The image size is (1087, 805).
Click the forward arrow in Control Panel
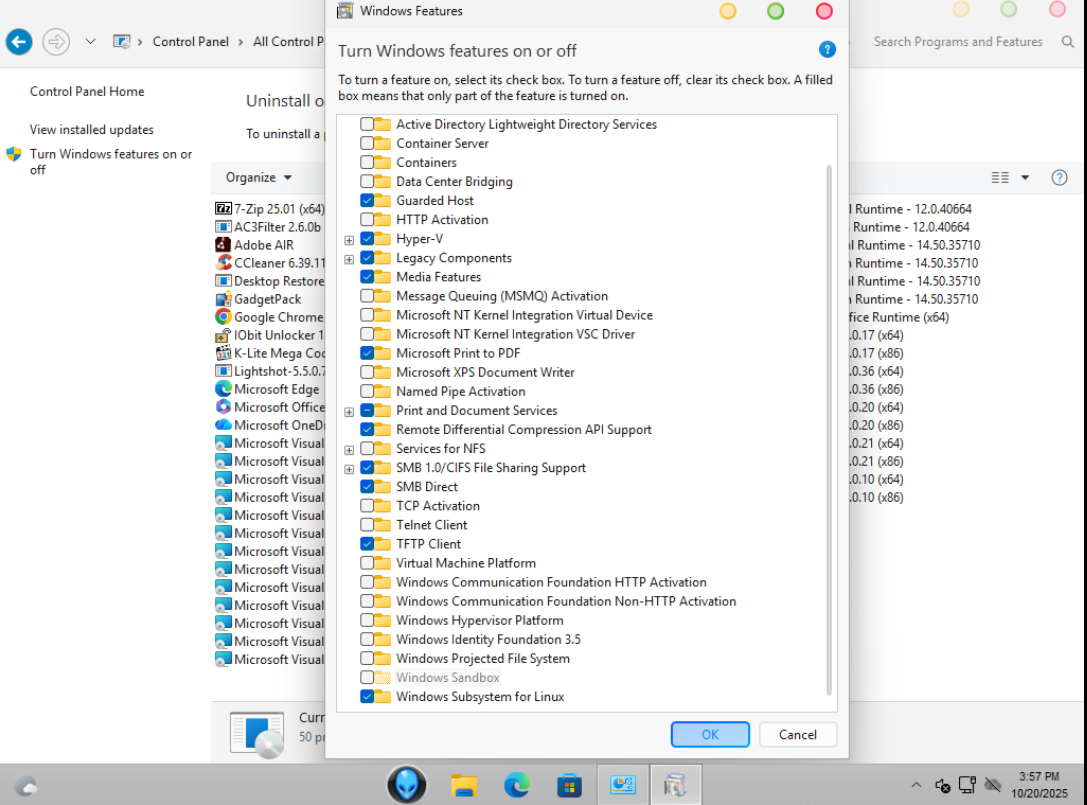pos(56,42)
